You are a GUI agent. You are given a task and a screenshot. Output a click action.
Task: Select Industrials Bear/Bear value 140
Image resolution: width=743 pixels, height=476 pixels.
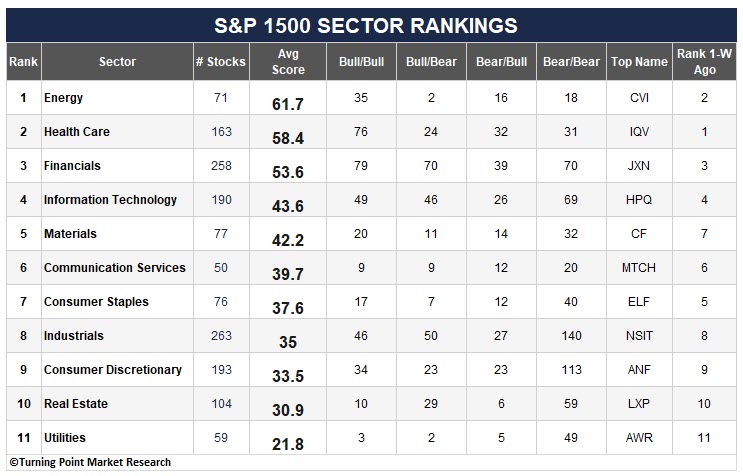coord(571,336)
